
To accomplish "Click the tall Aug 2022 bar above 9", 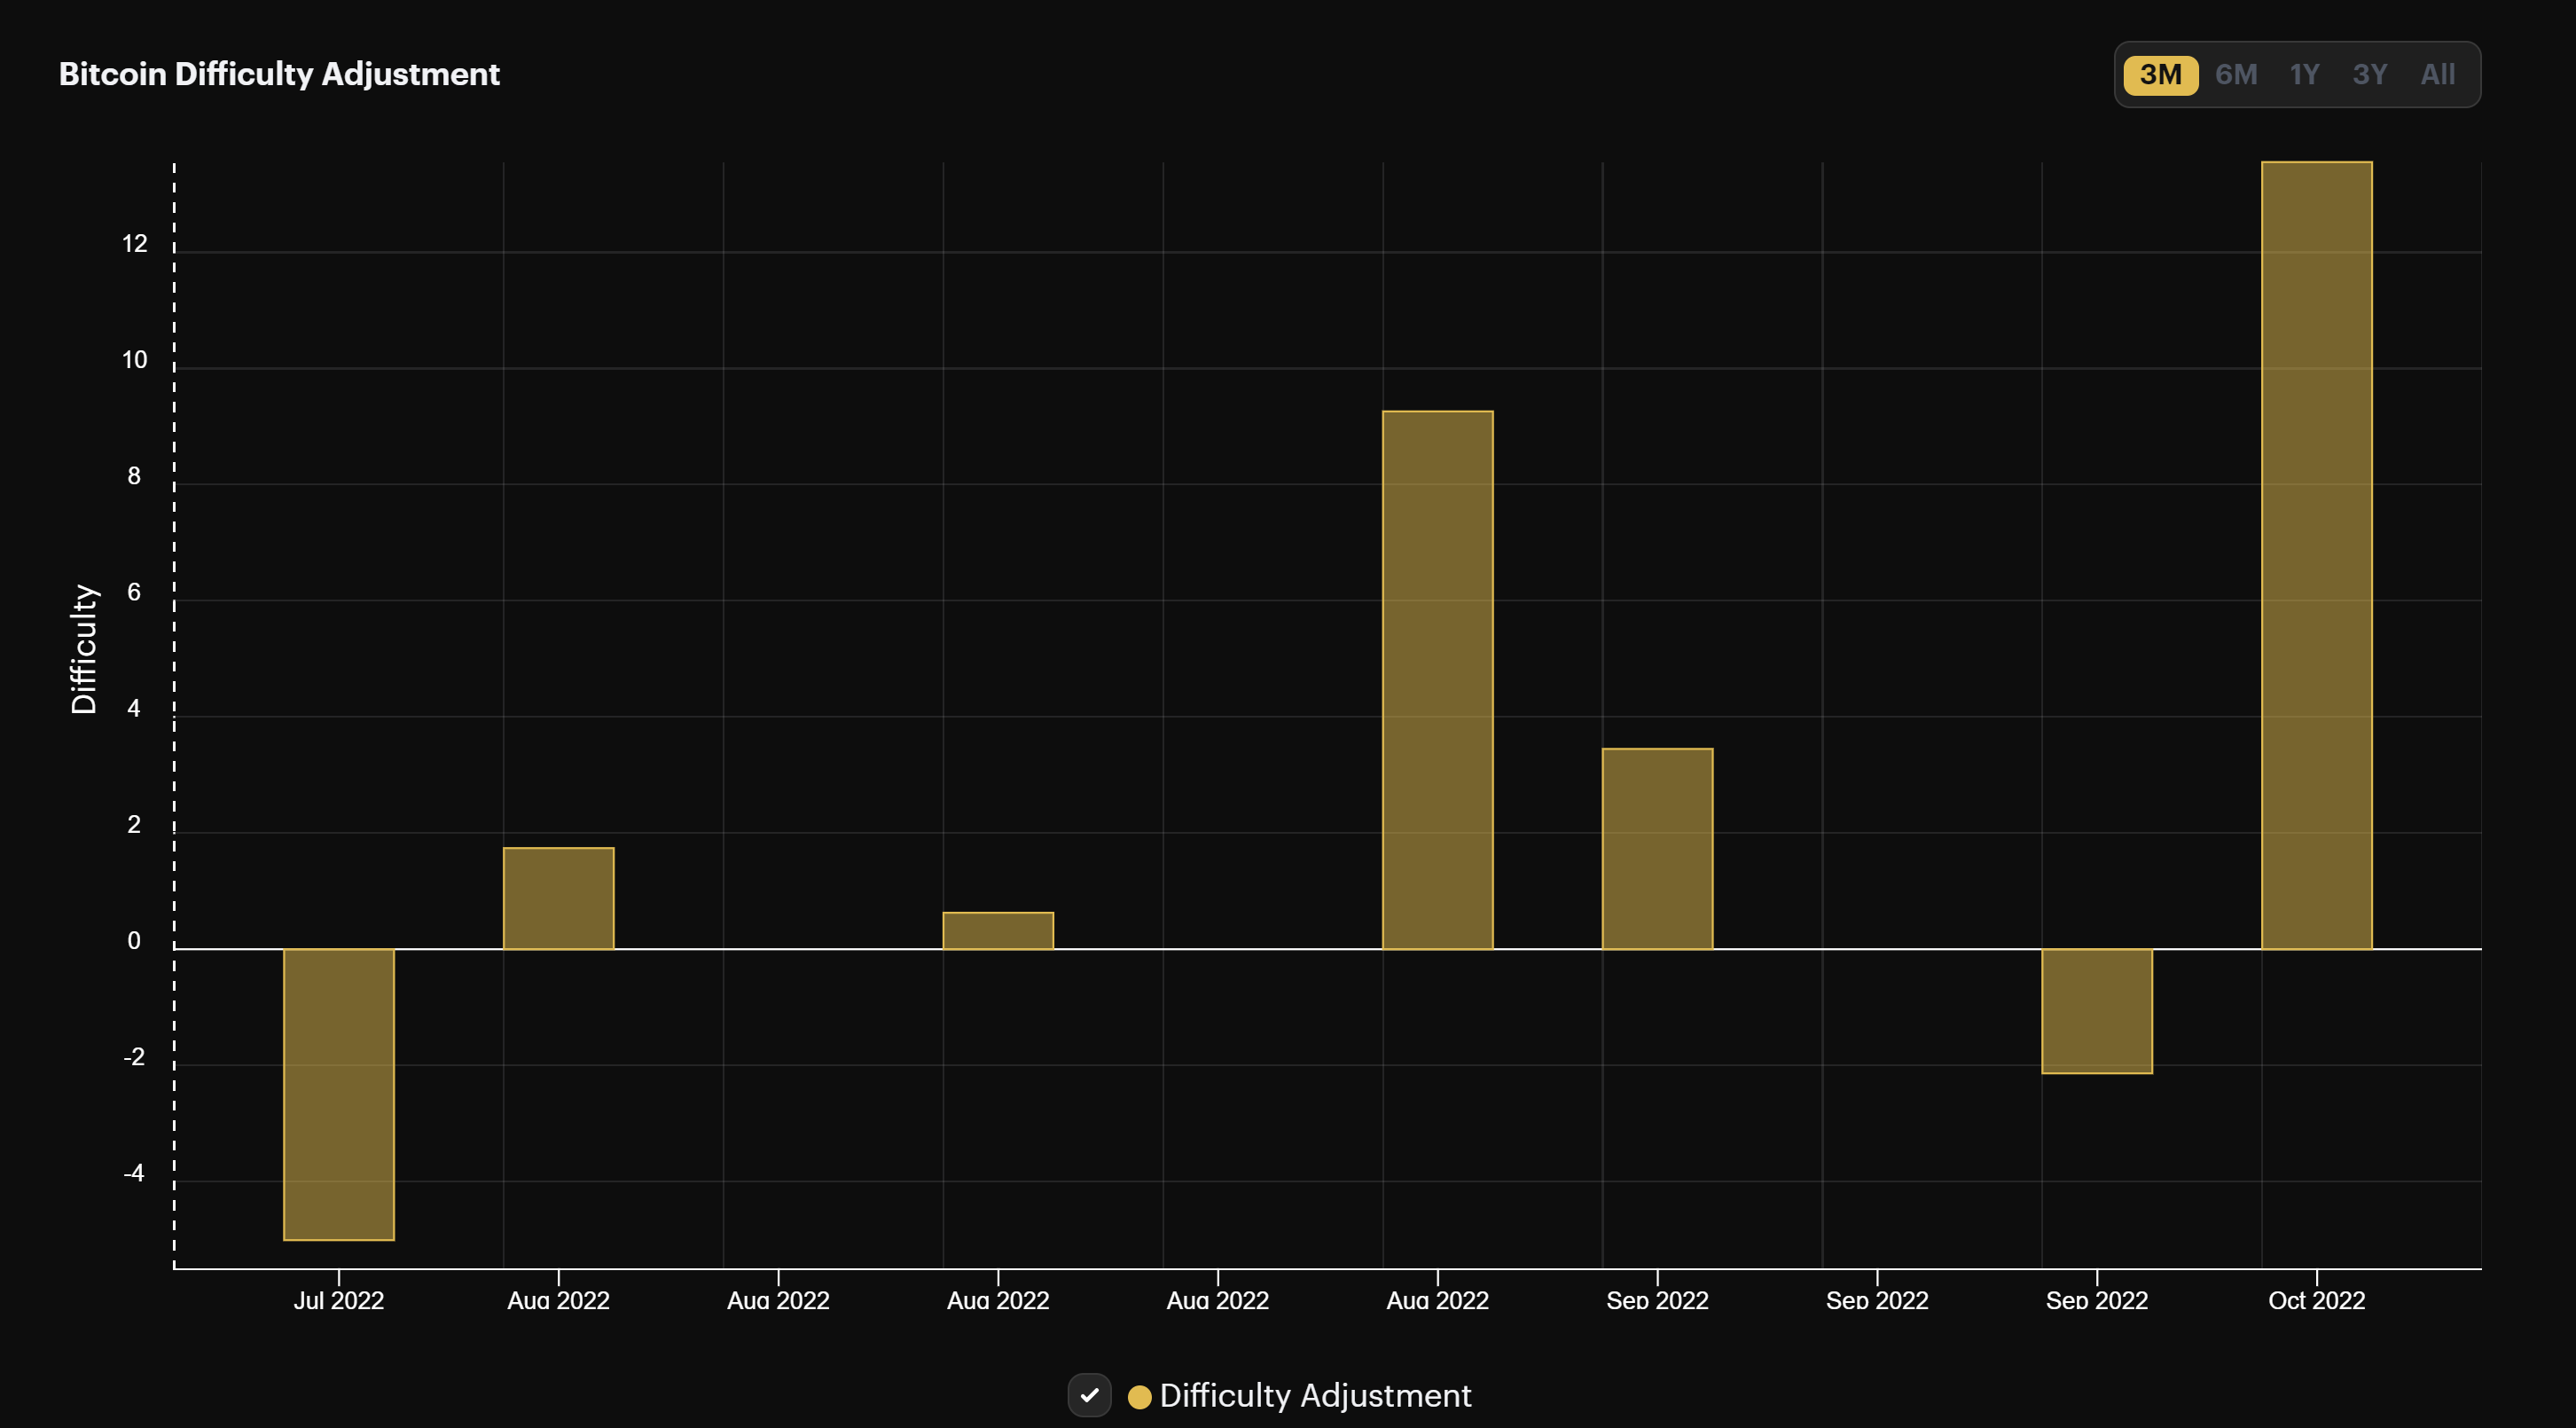I will pyautogui.click(x=1438, y=680).
